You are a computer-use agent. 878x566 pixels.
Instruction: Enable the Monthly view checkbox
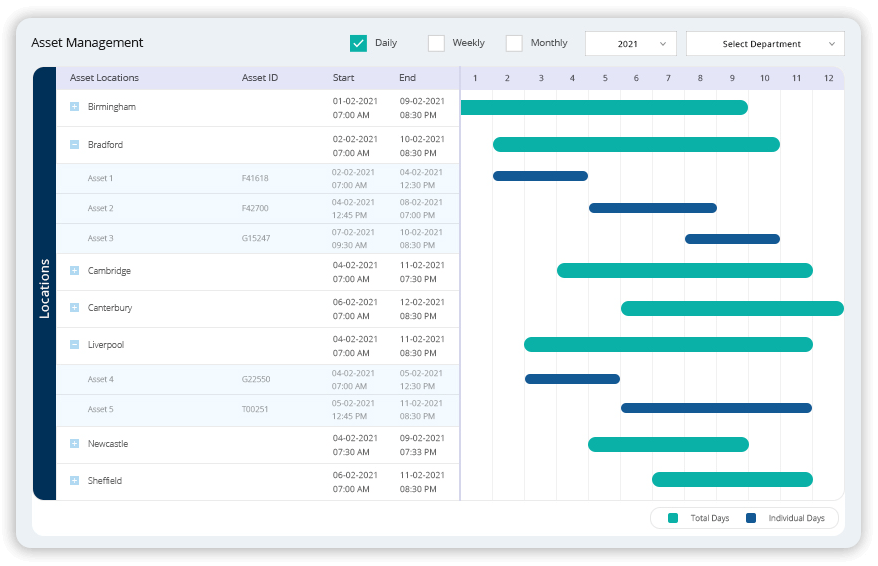[x=514, y=43]
